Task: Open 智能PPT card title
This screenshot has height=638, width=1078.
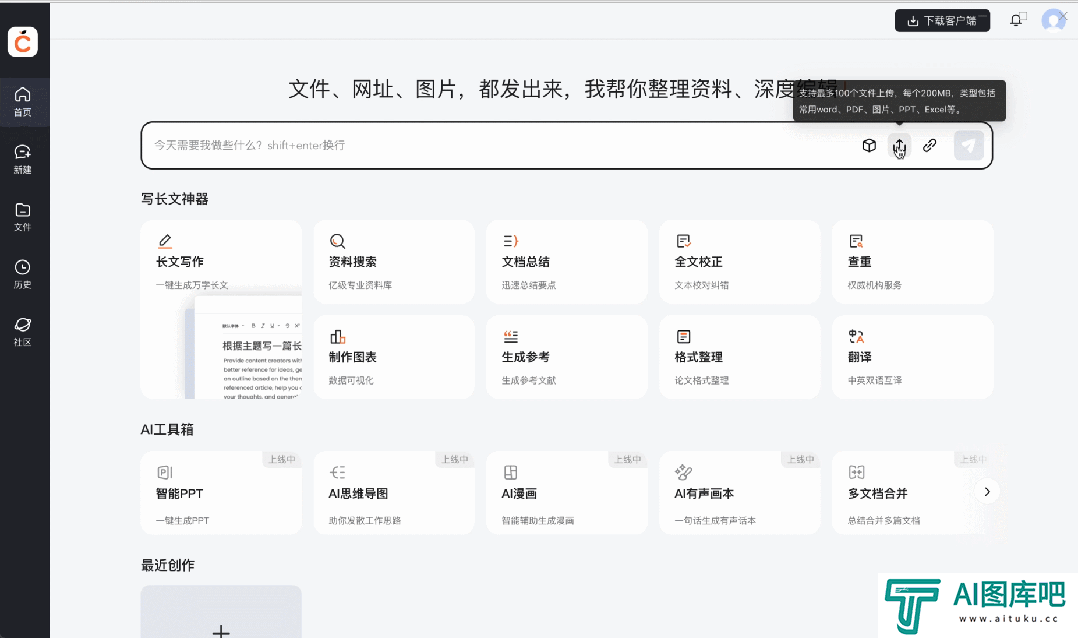Action: coord(179,494)
